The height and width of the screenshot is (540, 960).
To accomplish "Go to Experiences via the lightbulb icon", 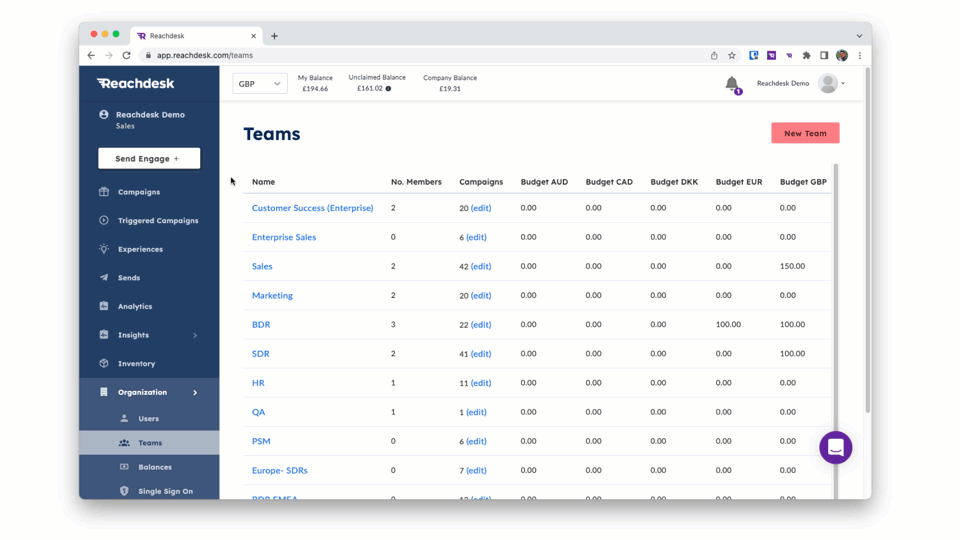I will [x=103, y=249].
